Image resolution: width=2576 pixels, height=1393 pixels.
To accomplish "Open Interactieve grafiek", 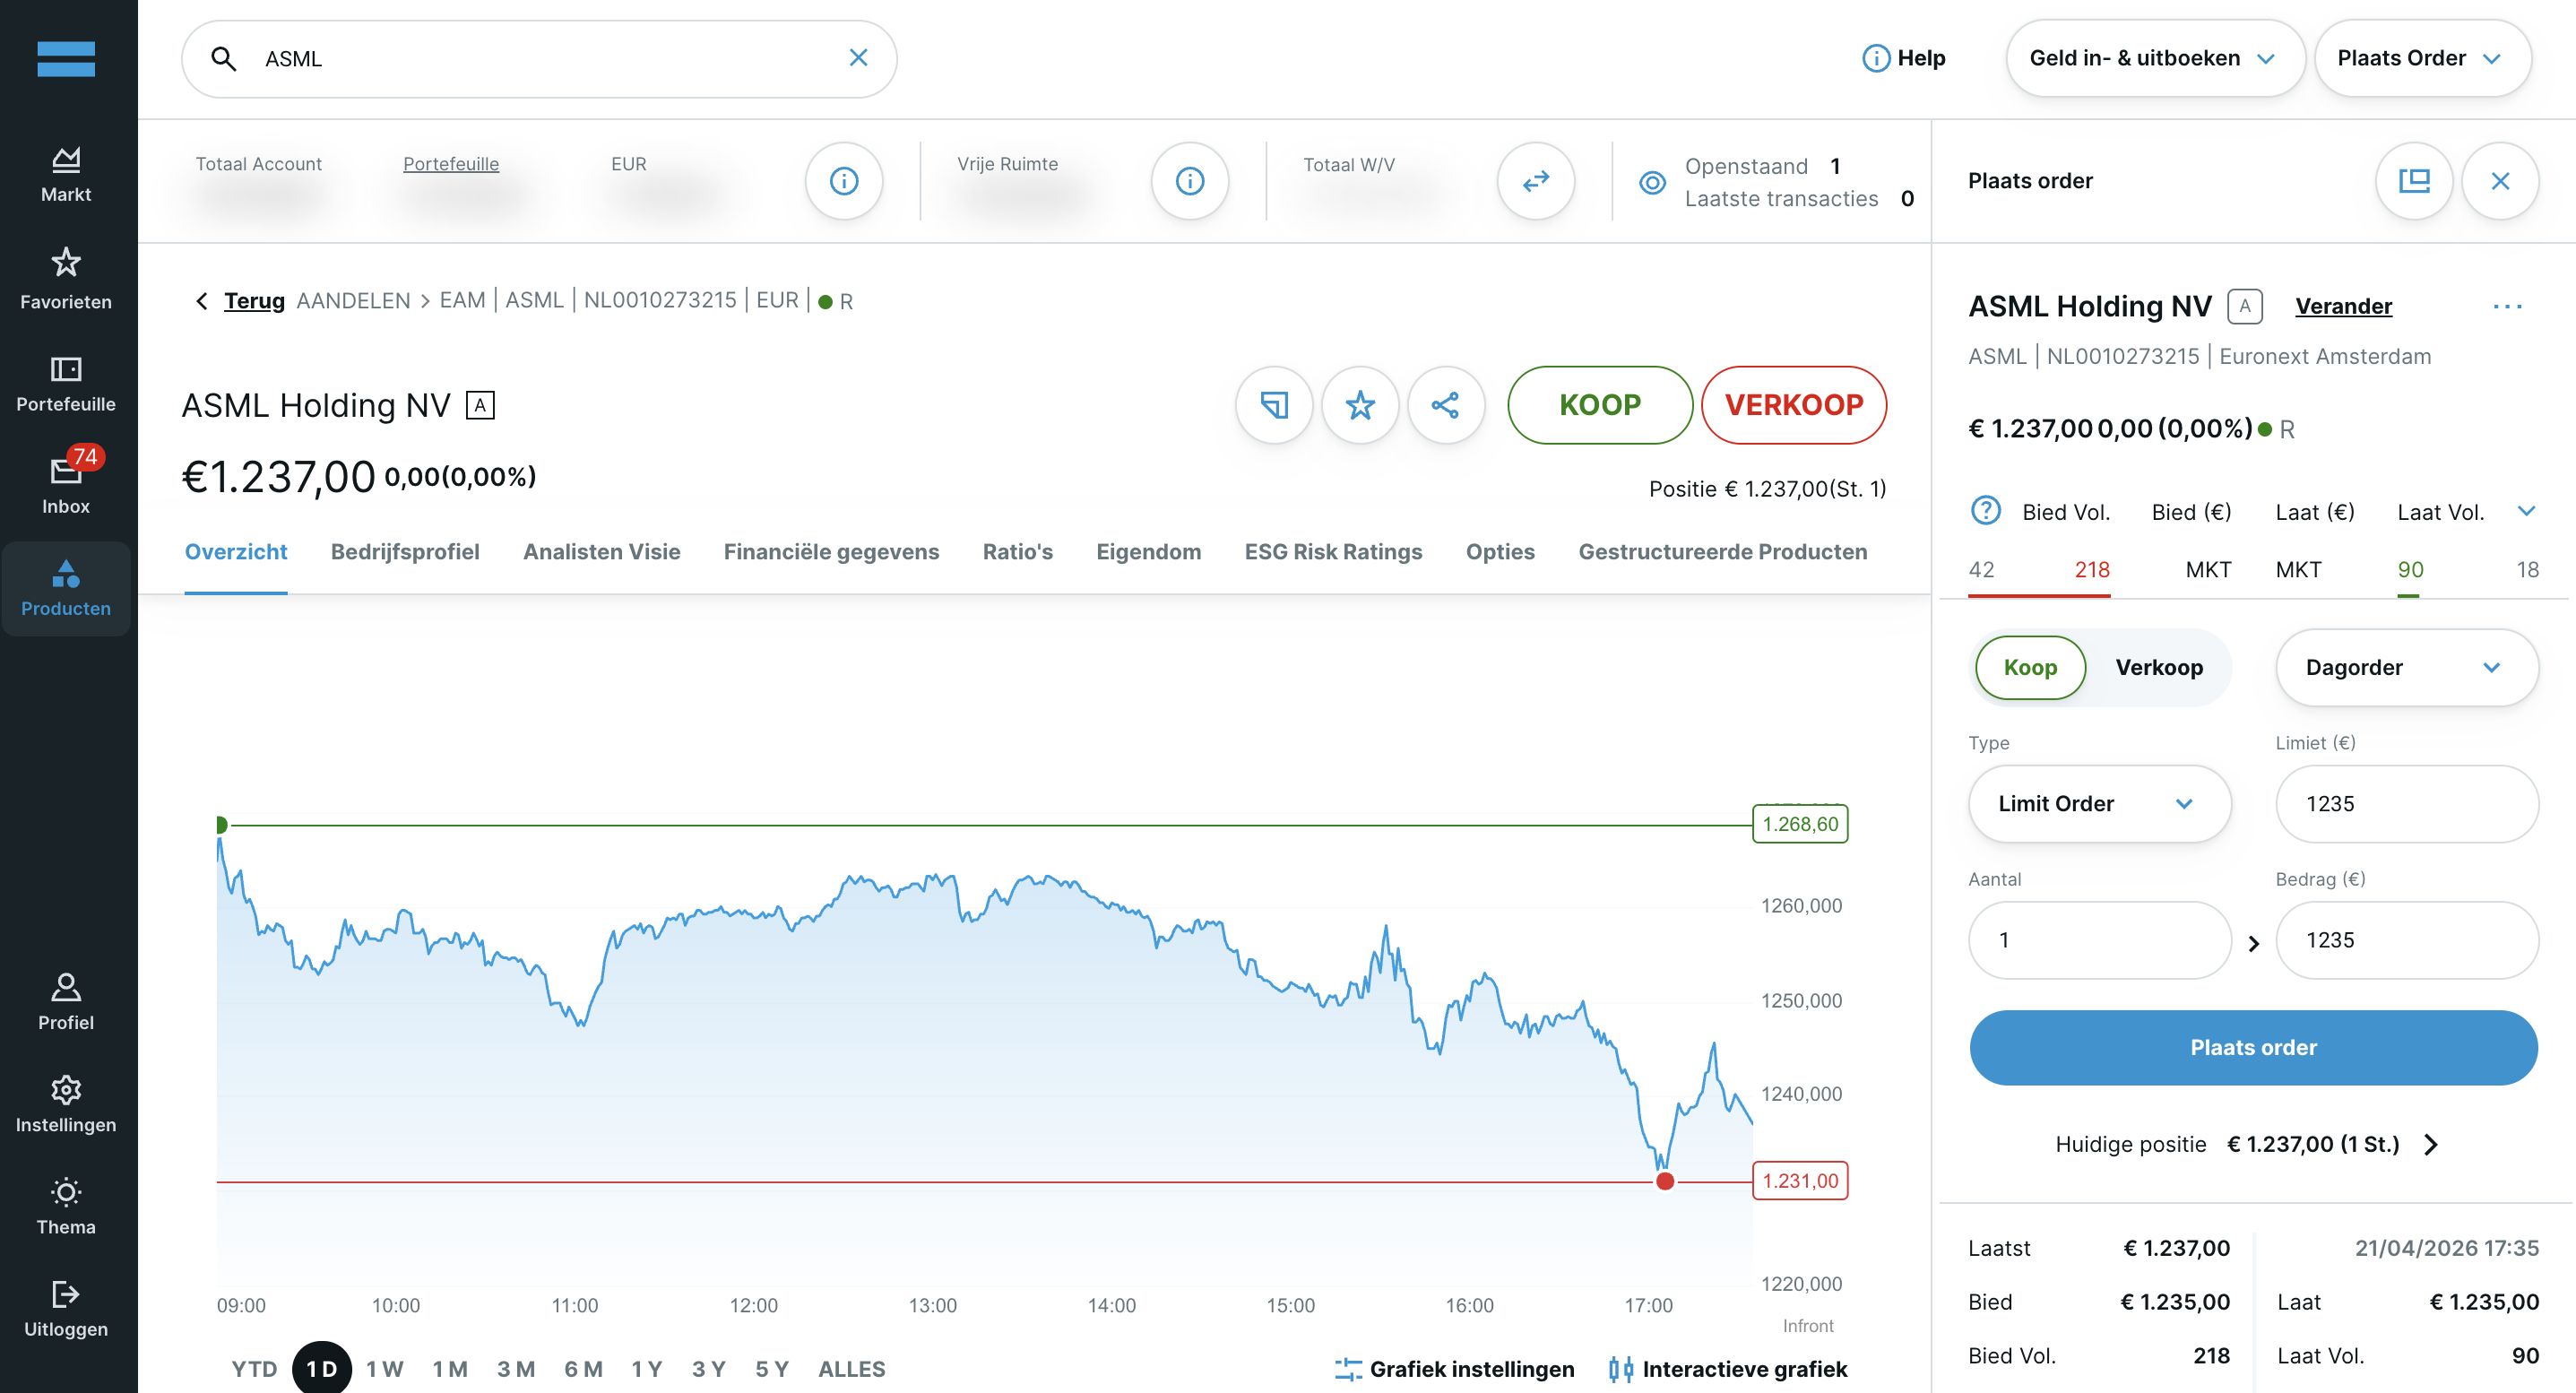I will point(1727,1369).
